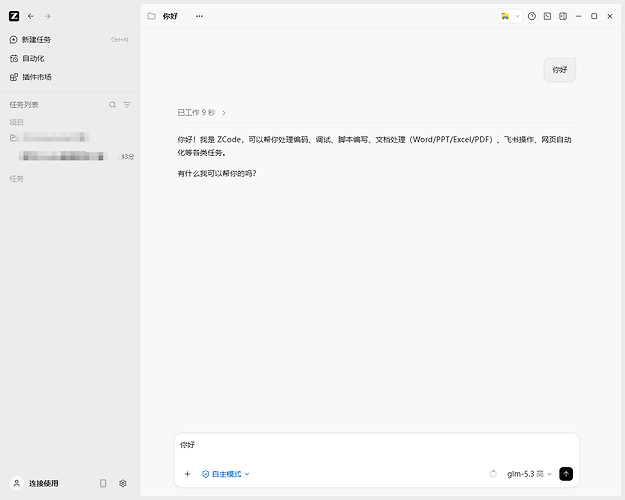This screenshot has height=500, width=625.
Task: Click the reply text 有什么我可以帮你的吗?
Action: (x=217, y=173)
